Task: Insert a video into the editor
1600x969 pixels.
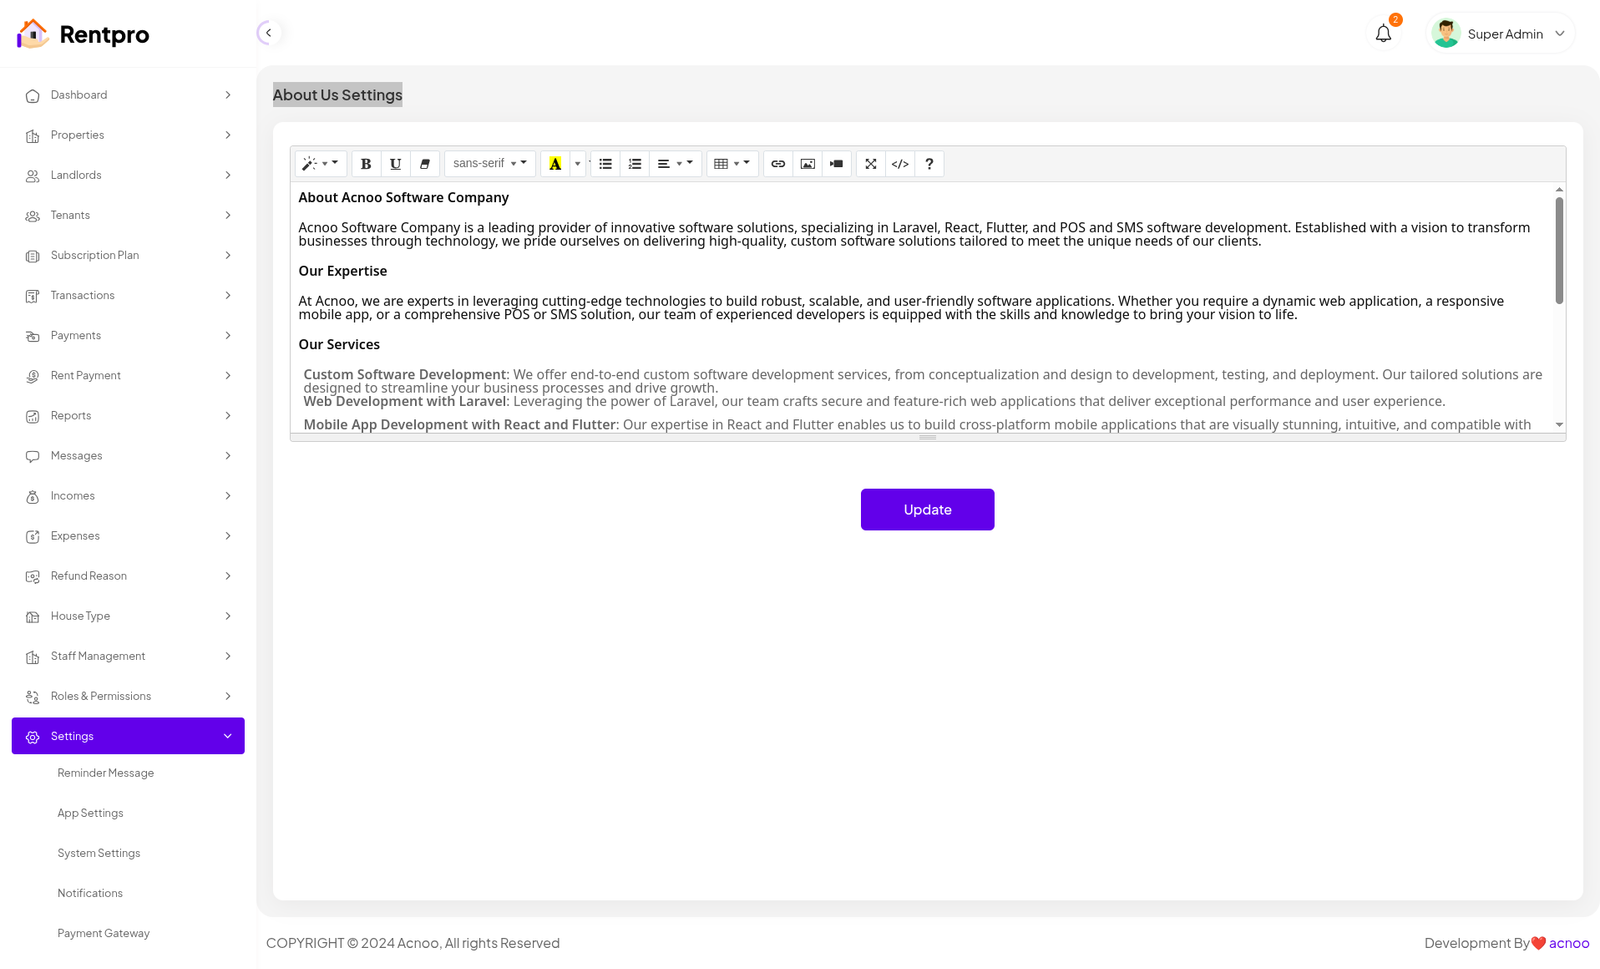Action: (836, 164)
